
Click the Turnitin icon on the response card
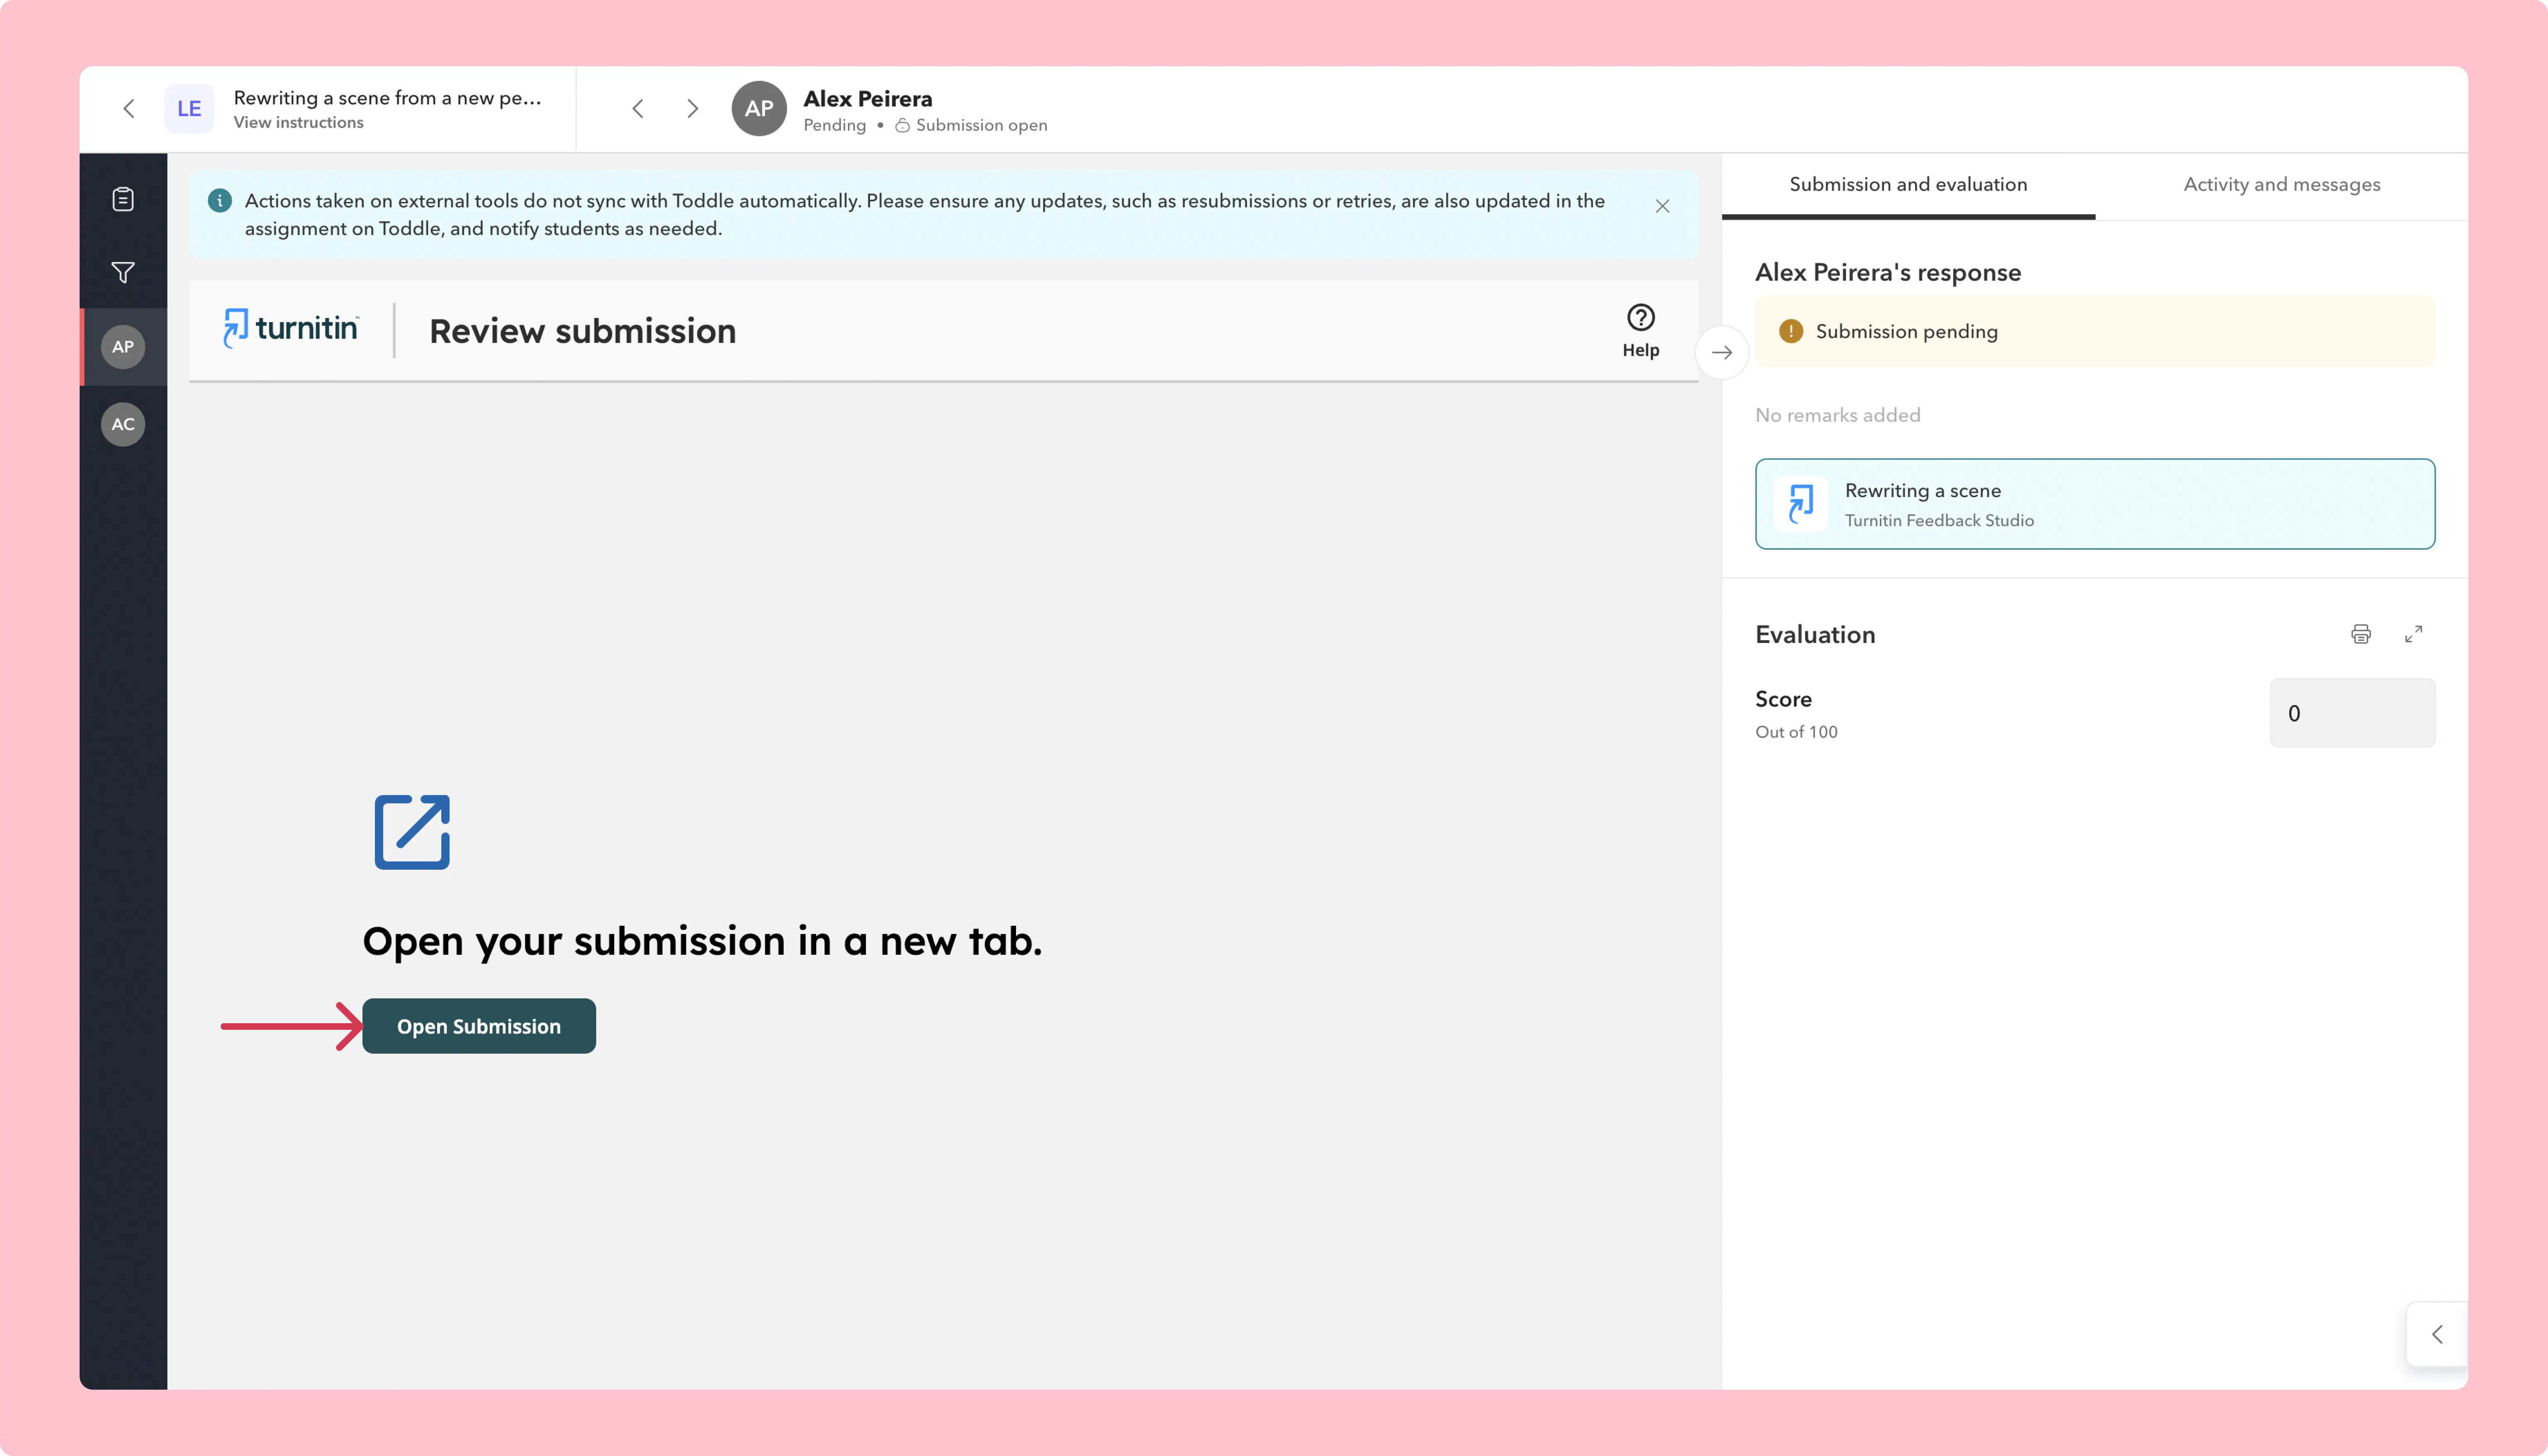(x=1801, y=504)
